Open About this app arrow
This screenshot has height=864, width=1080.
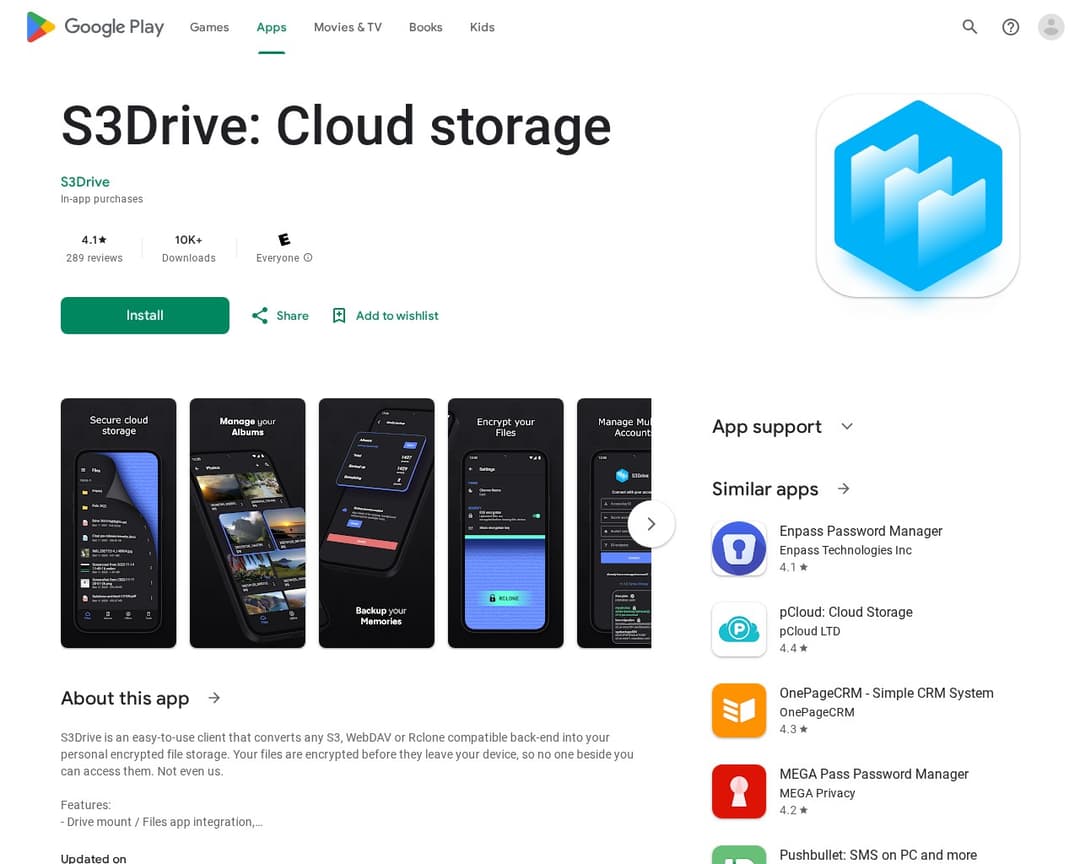tap(214, 698)
